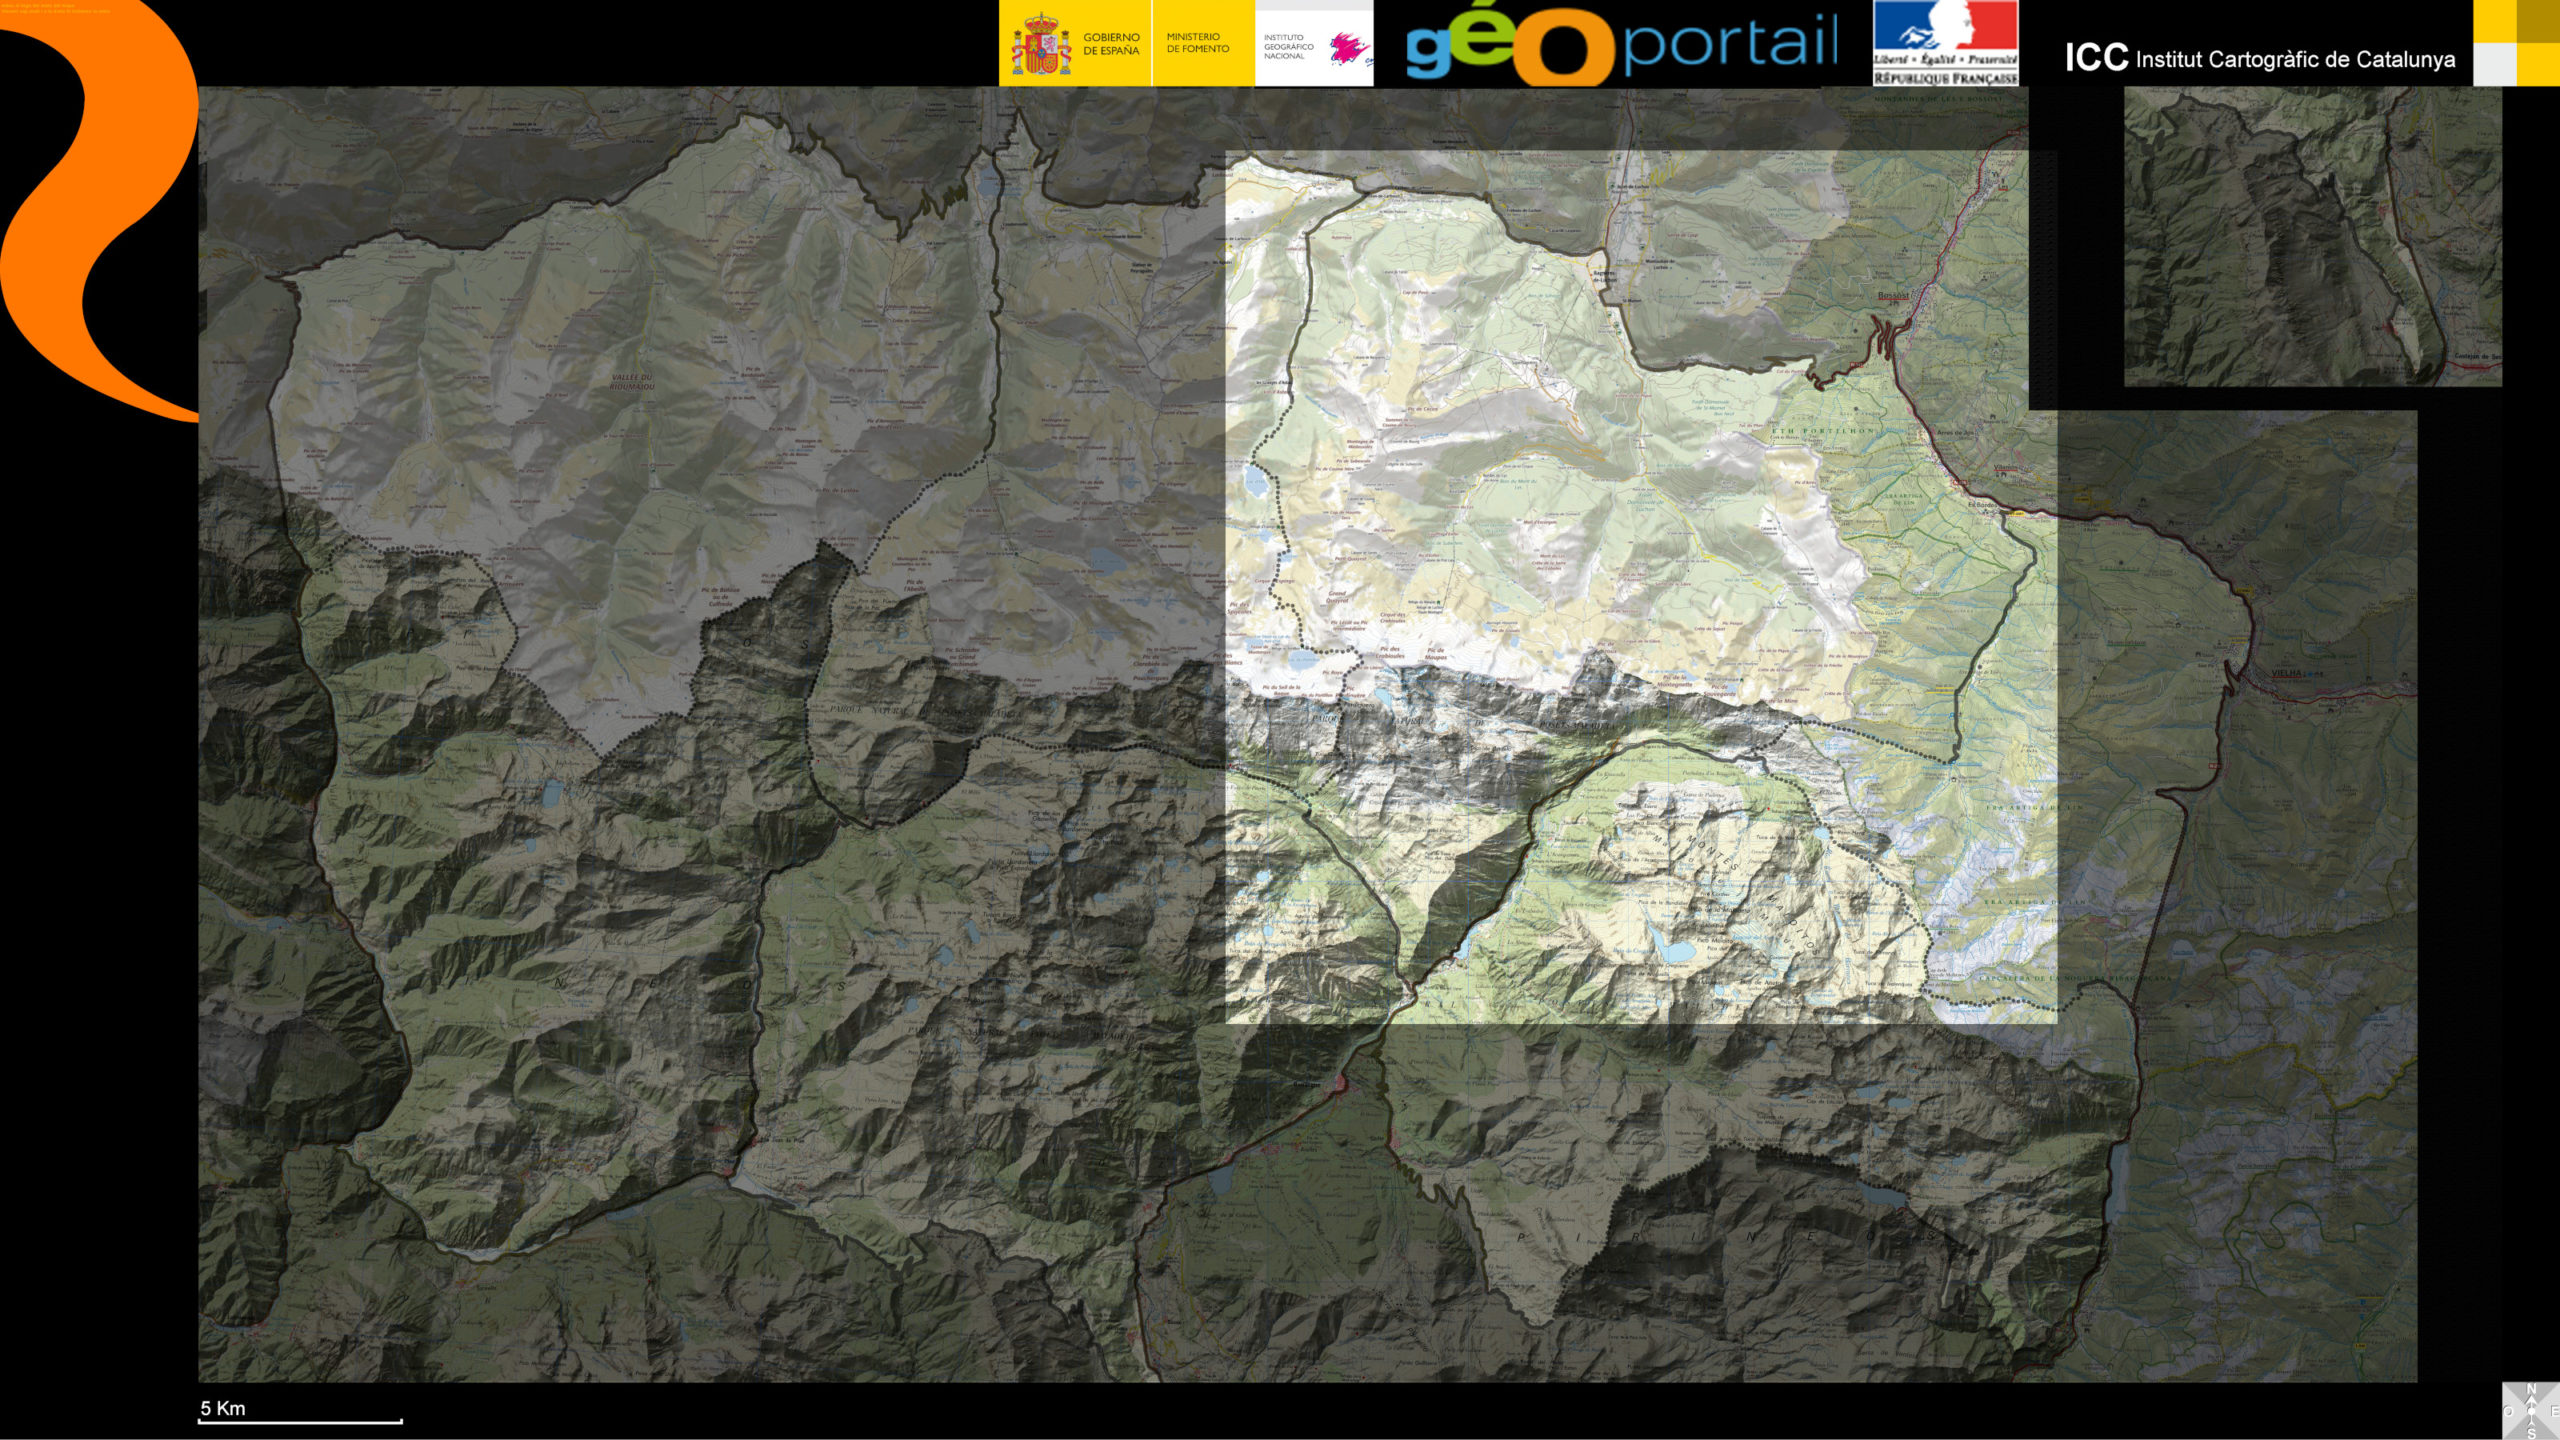Viewport: 2560px width, 1440px height.
Task: Open the géoportail logo
Action: pos(1622,46)
